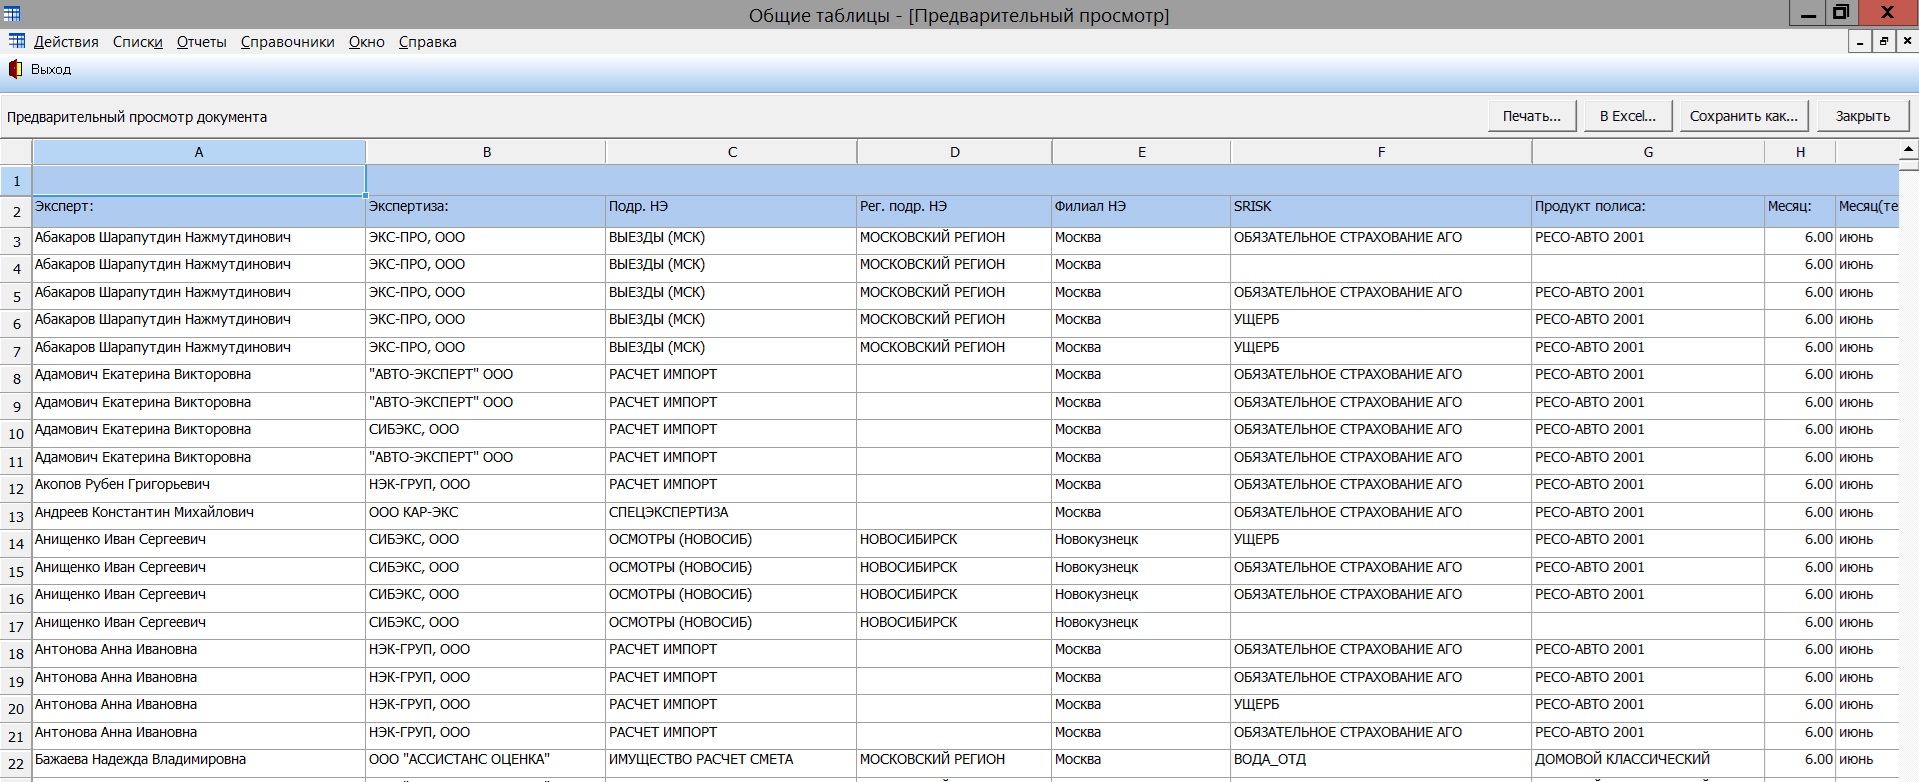This screenshot has width=1919, height=782.
Task: Restore the inner document window
Action: 1884,41
